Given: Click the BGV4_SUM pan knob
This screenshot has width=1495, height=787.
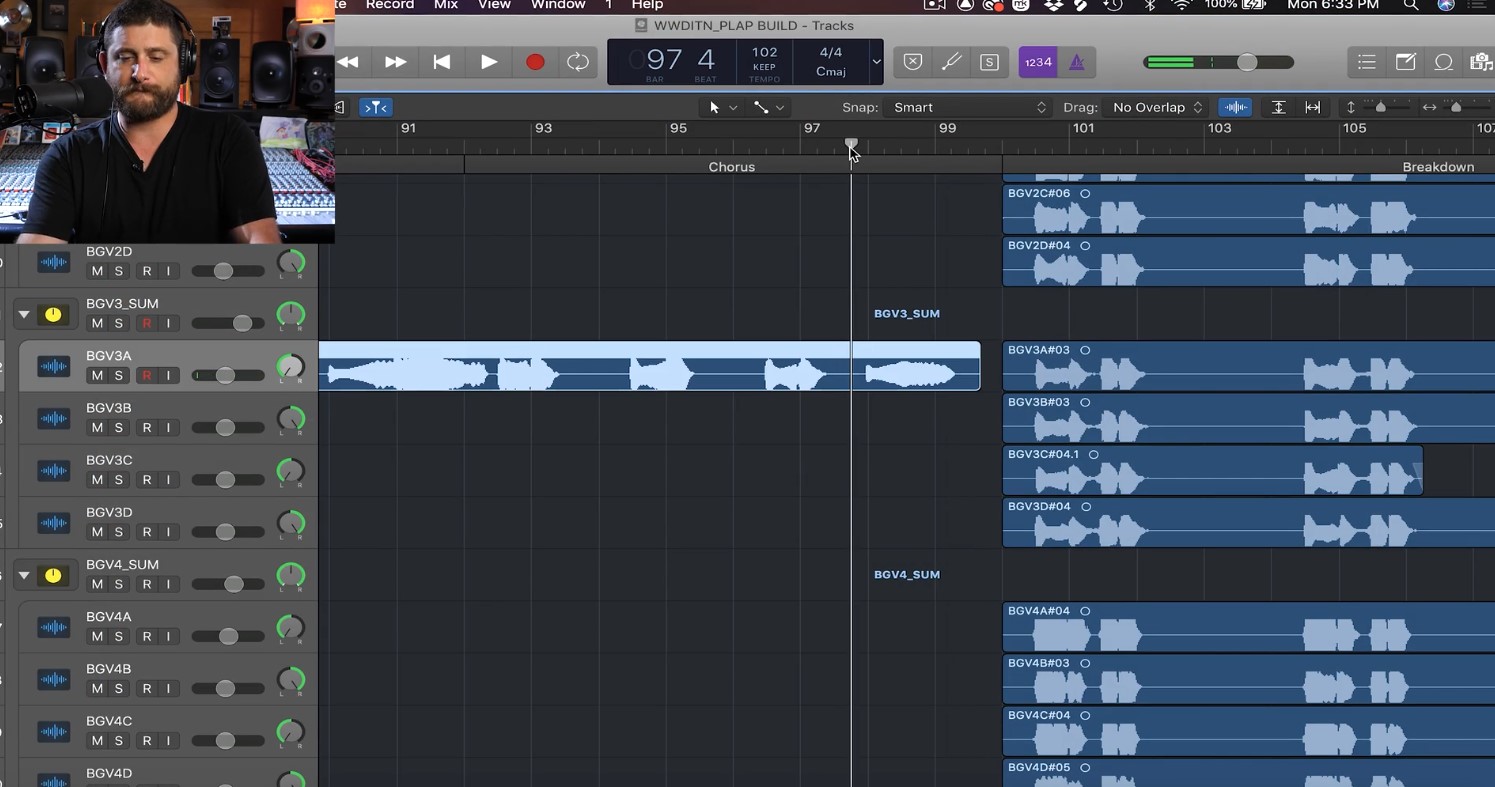Looking at the screenshot, I should click(x=290, y=575).
